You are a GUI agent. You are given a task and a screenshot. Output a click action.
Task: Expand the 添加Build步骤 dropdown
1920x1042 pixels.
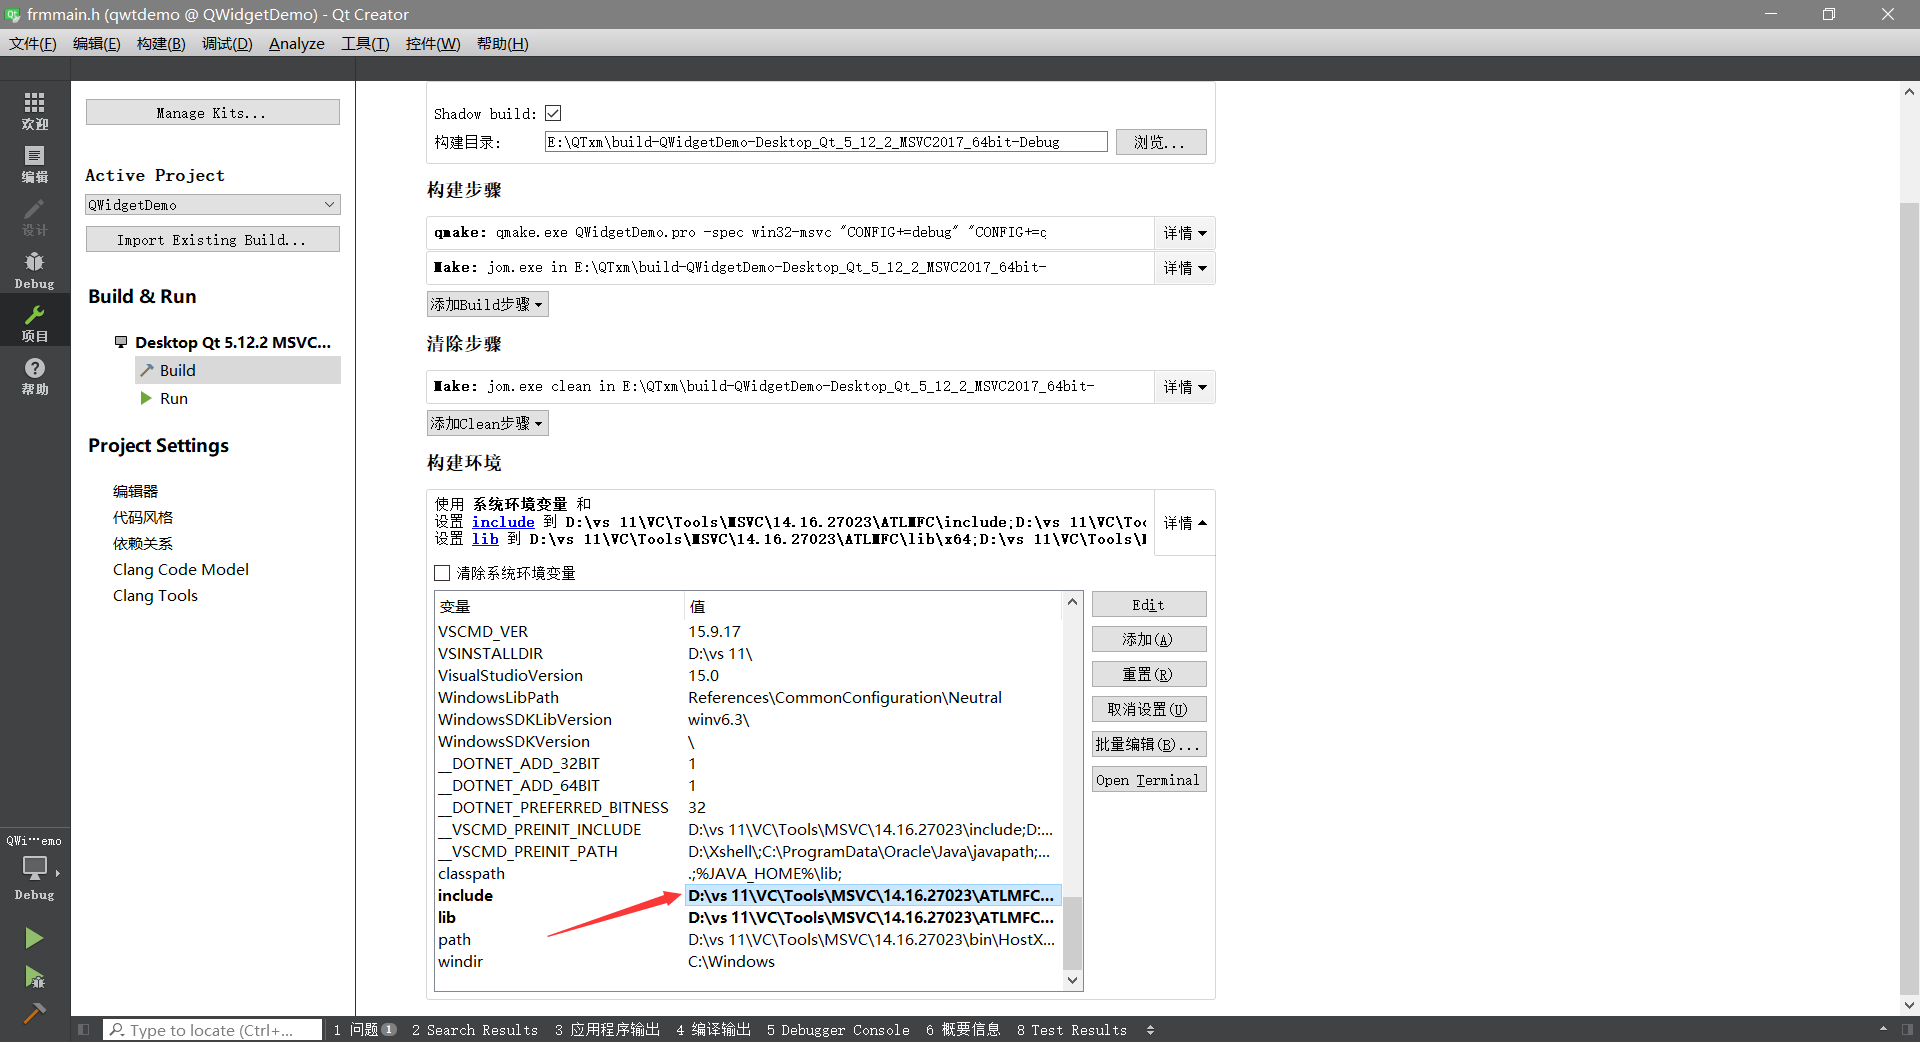(x=487, y=303)
